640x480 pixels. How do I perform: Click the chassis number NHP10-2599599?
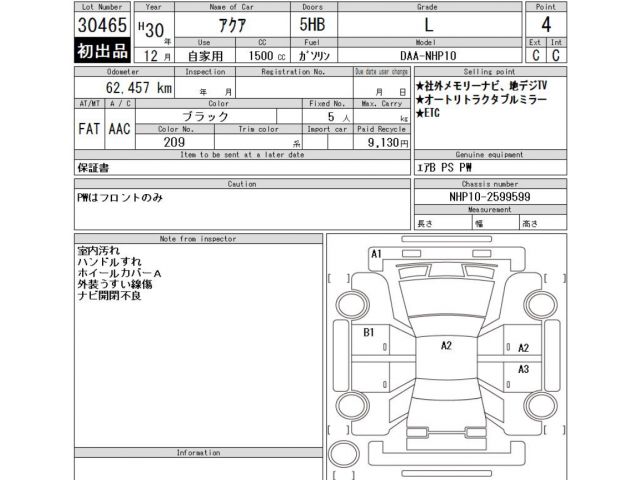click(490, 197)
